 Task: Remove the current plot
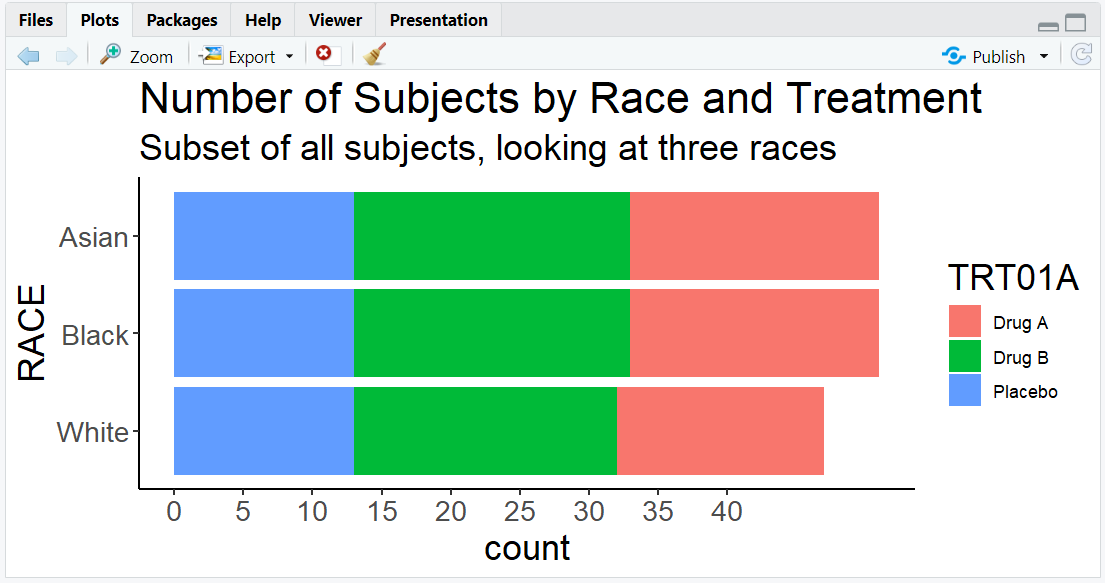pos(324,55)
